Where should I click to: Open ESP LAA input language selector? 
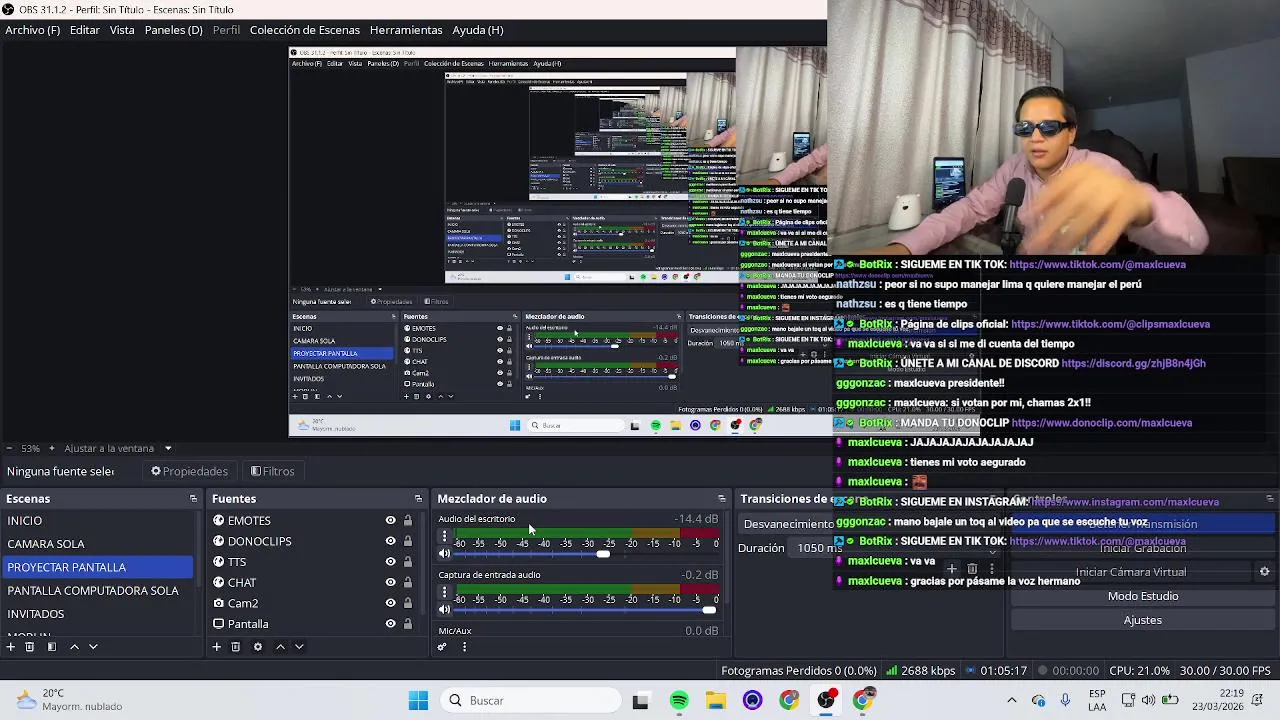pyautogui.click(x=1097, y=700)
